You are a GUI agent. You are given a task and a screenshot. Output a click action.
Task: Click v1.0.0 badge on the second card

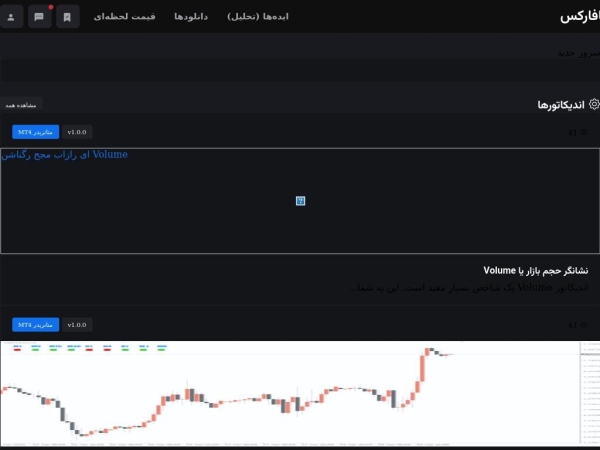tap(77, 325)
